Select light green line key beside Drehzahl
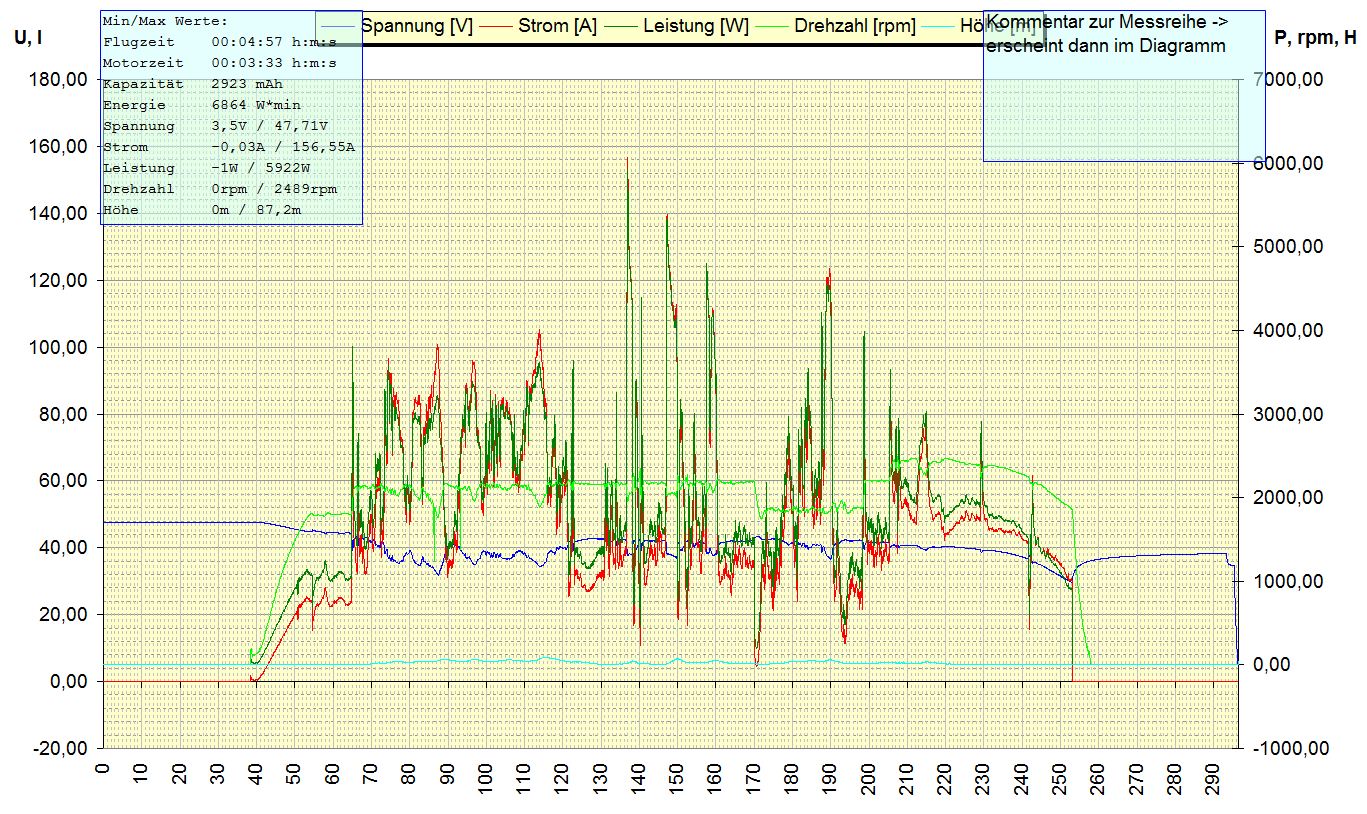Viewport: 1367px width, 814px height. 771,26
